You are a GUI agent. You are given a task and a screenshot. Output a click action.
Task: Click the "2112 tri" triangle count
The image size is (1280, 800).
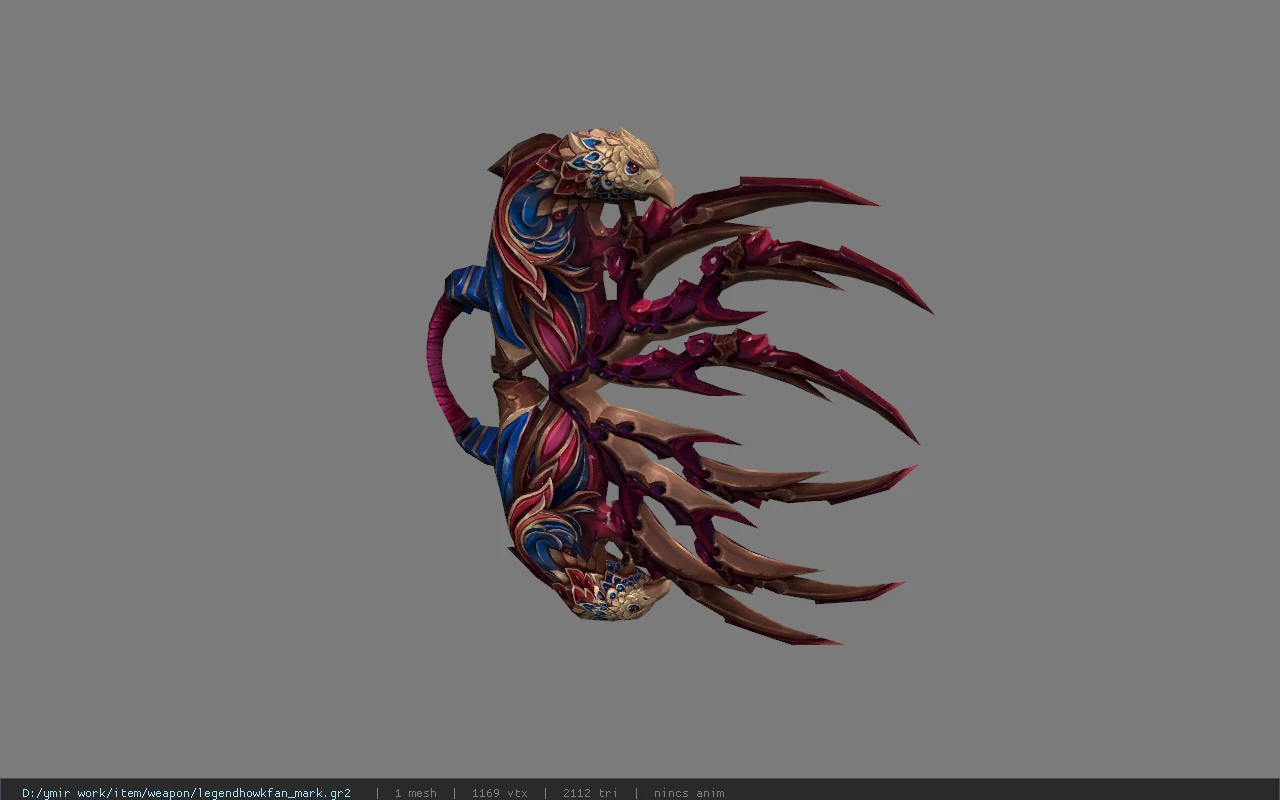tap(590, 793)
